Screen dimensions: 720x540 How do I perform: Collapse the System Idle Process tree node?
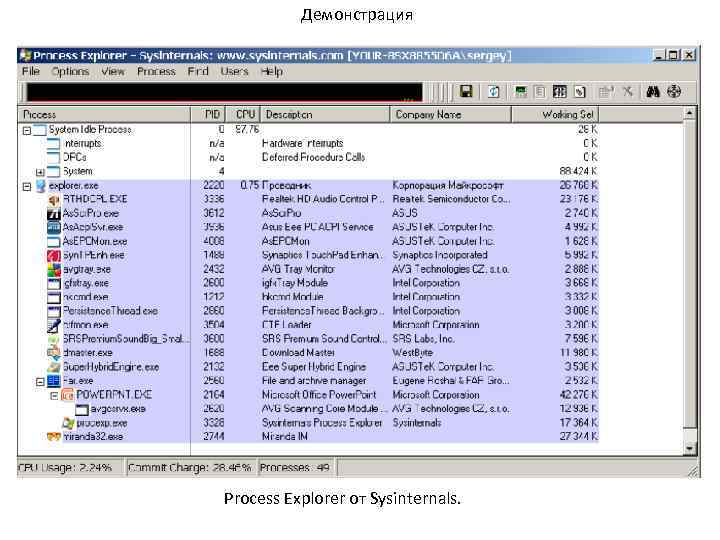[27, 131]
